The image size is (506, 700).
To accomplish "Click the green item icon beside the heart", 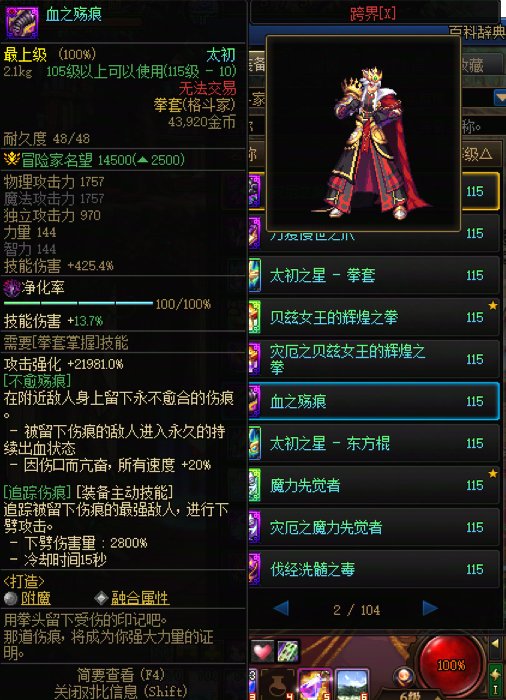I will (x=287, y=651).
